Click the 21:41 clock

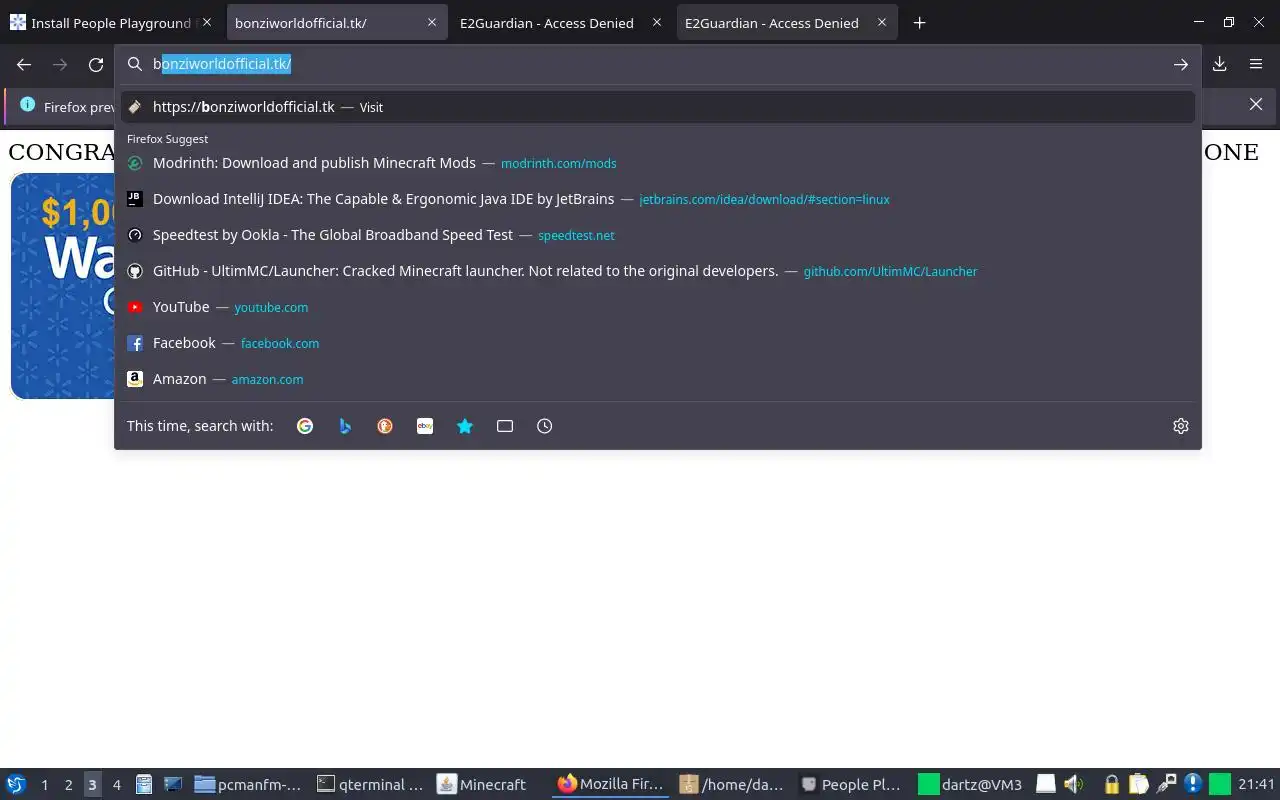(1256, 784)
